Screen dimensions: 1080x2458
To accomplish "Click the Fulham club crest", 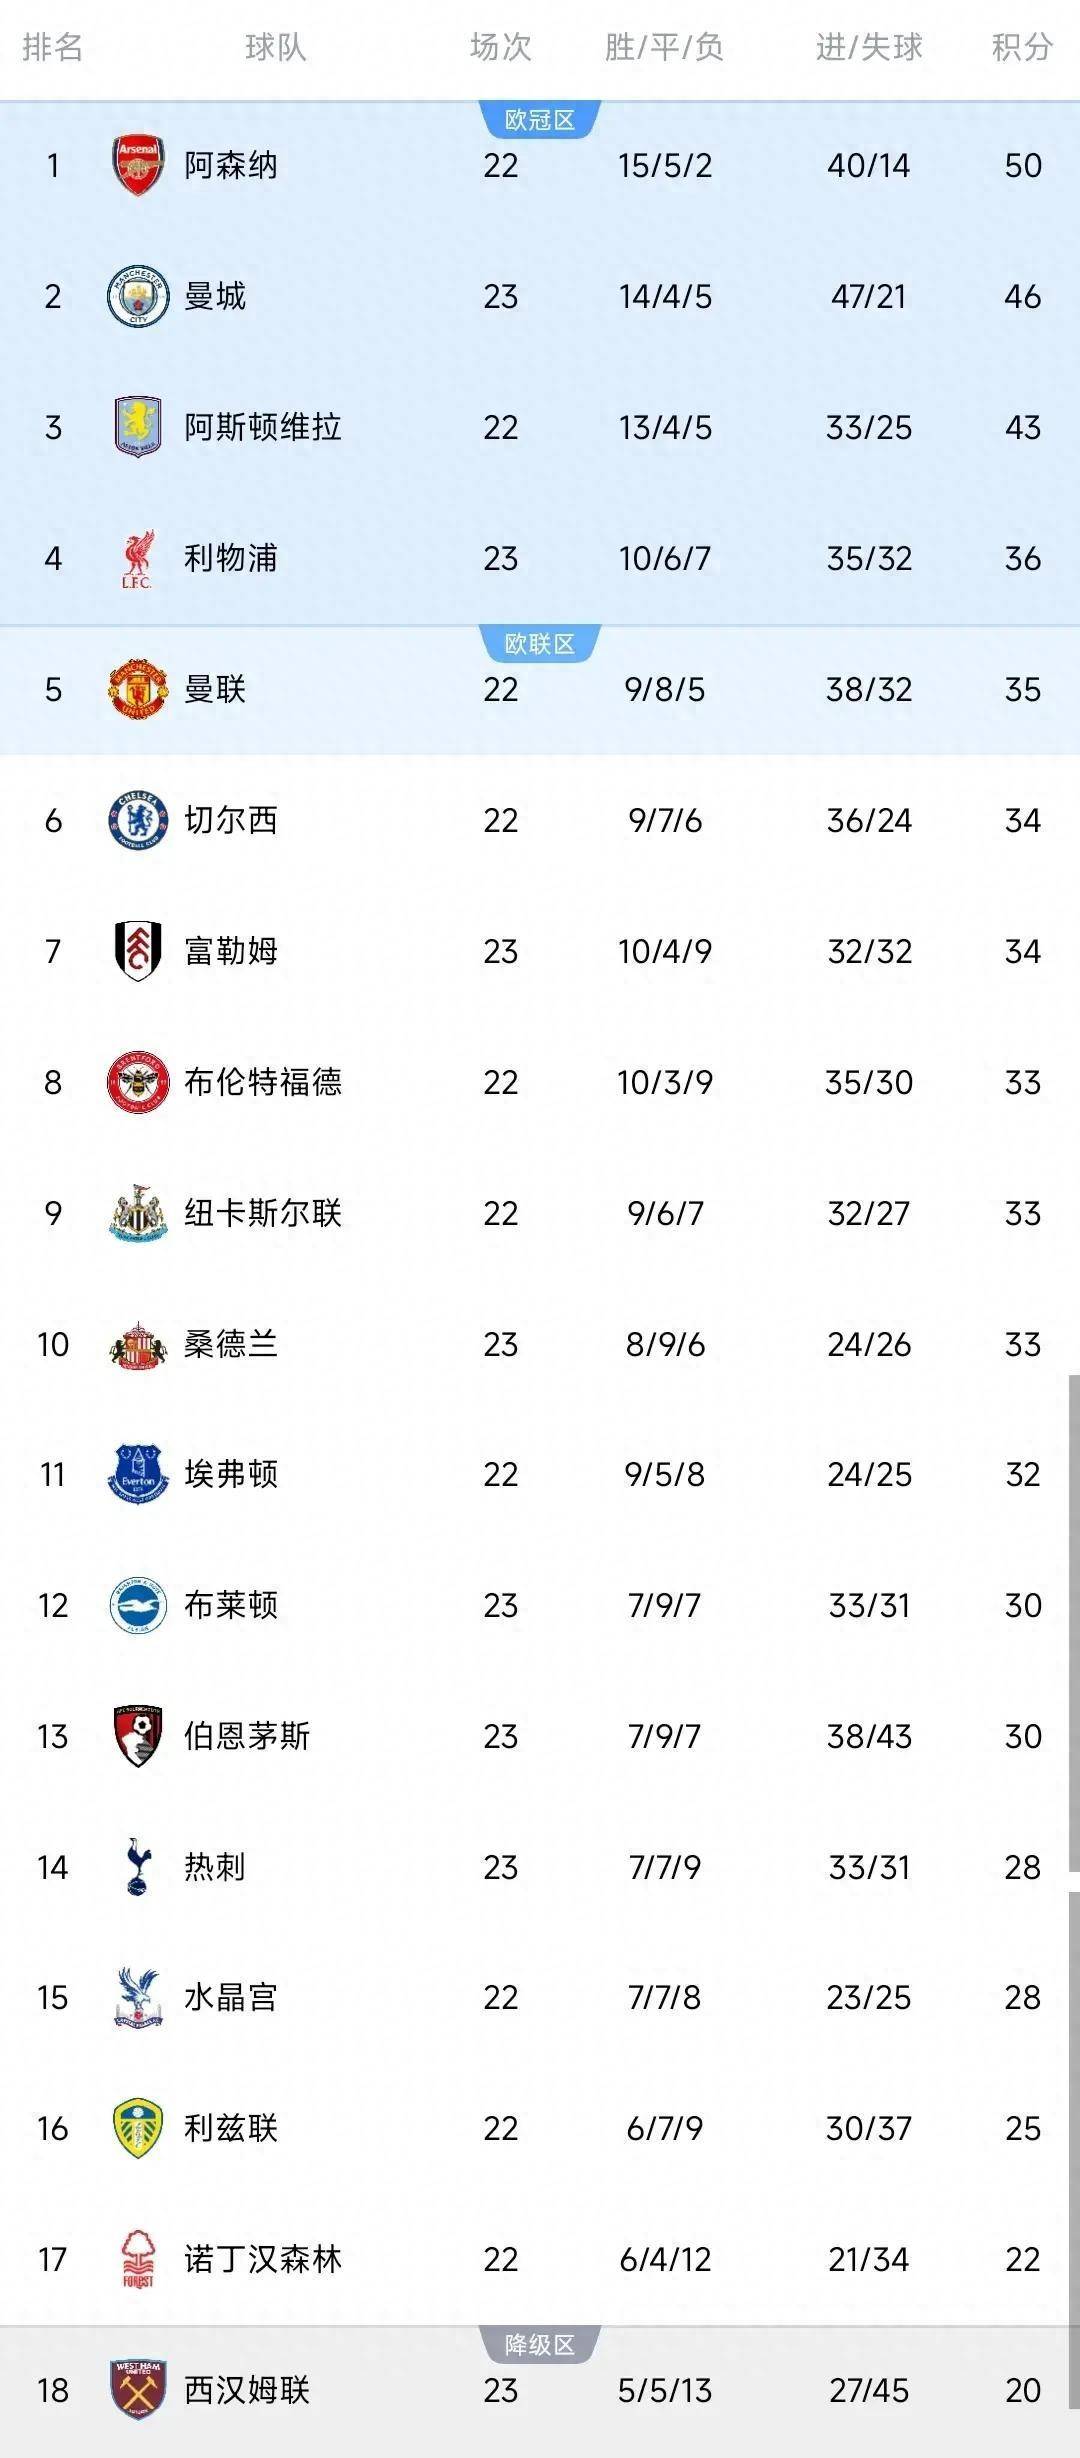I will point(138,950).
